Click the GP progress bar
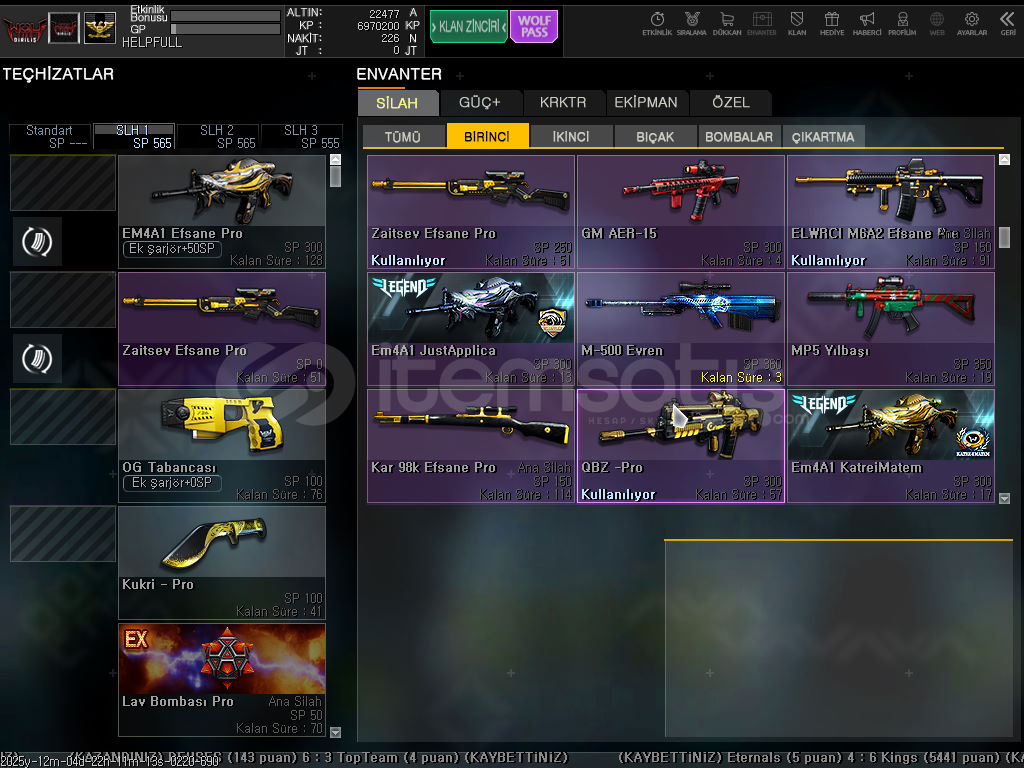The height and width of the screenshot is (768, 1024). pos(225,29)
